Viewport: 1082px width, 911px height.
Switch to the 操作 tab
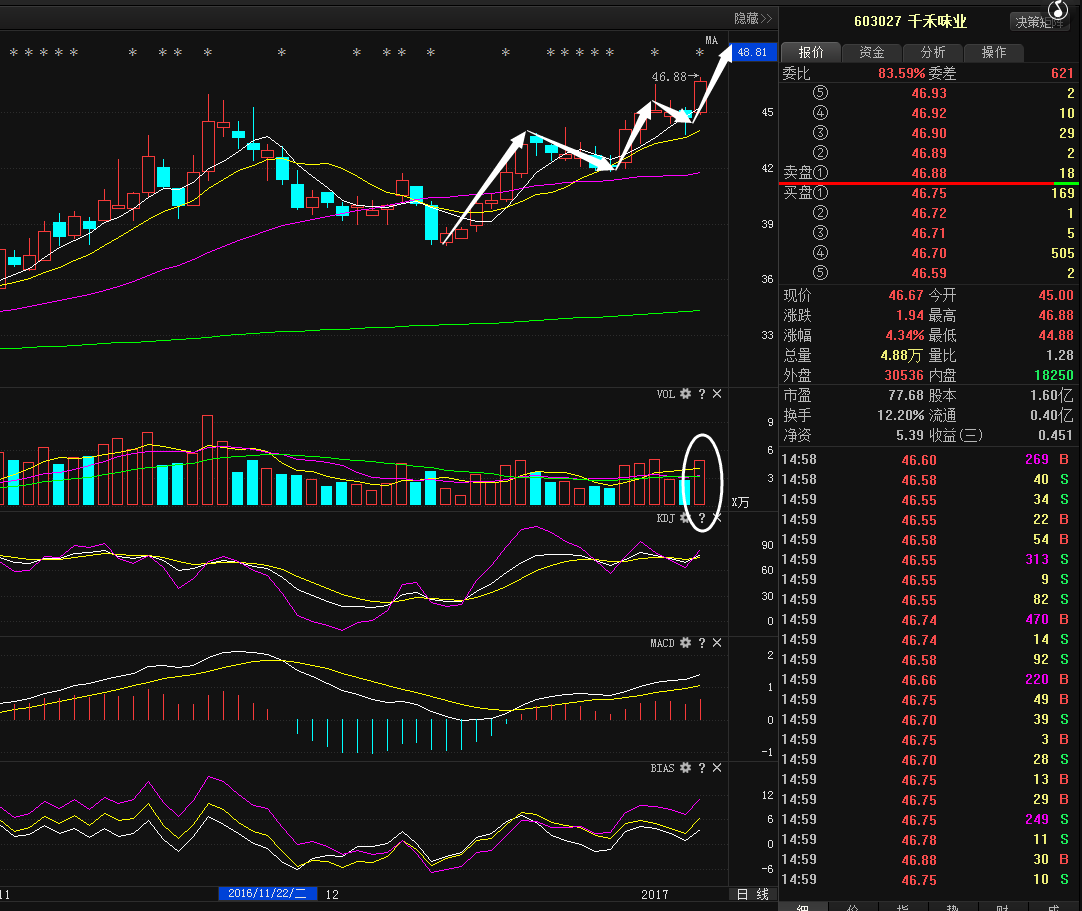coord(994,52)
